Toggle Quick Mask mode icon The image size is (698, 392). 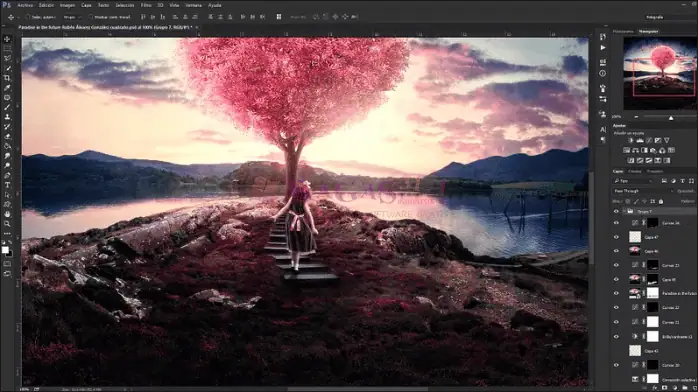[7, 264]
